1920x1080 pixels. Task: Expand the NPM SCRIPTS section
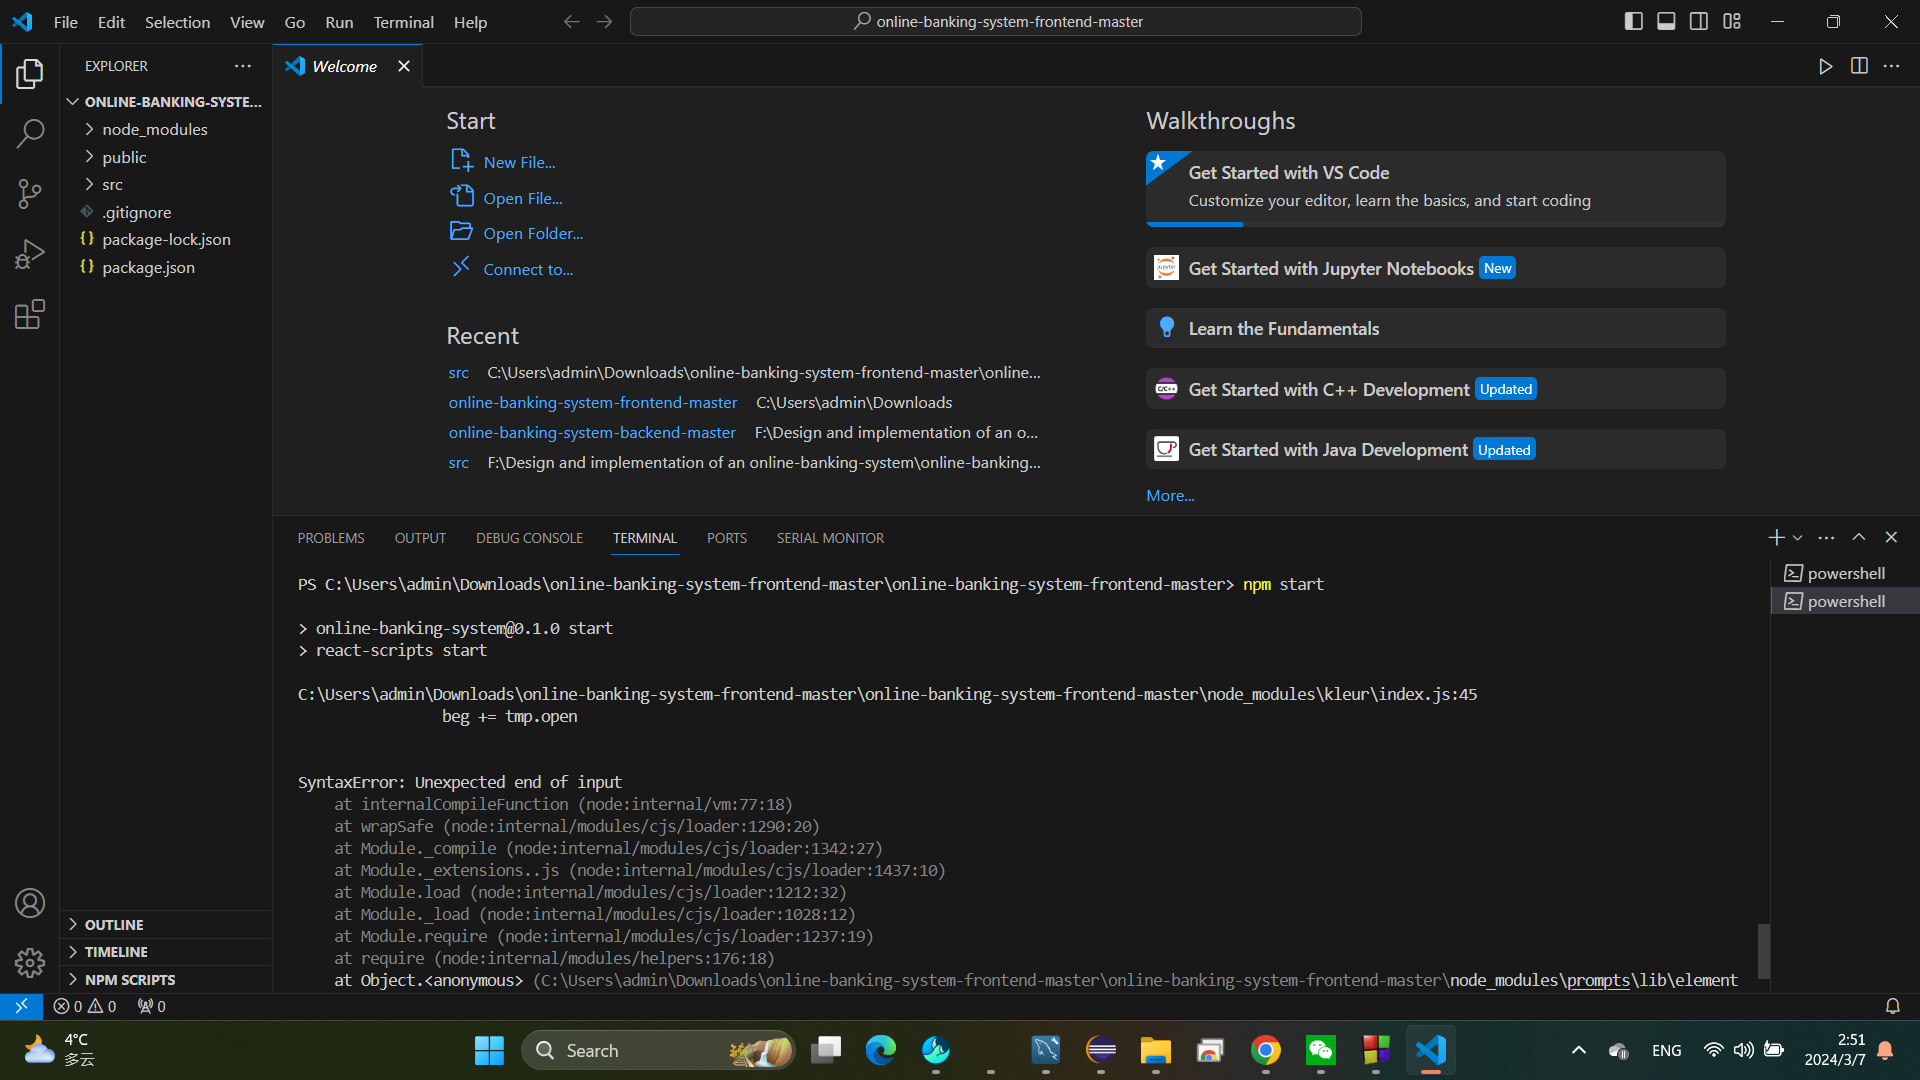(x=130, y=980)
